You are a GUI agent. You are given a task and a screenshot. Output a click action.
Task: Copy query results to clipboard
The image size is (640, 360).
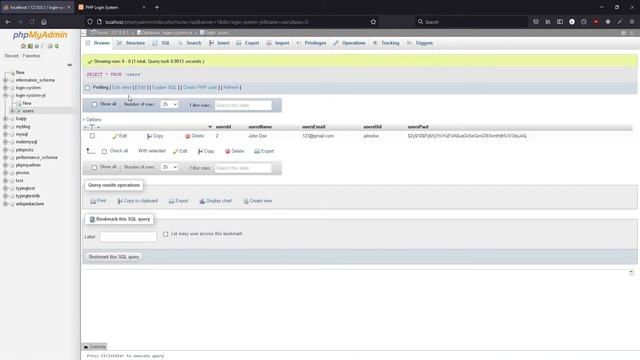pyautogui.click(x=138, y=201)
